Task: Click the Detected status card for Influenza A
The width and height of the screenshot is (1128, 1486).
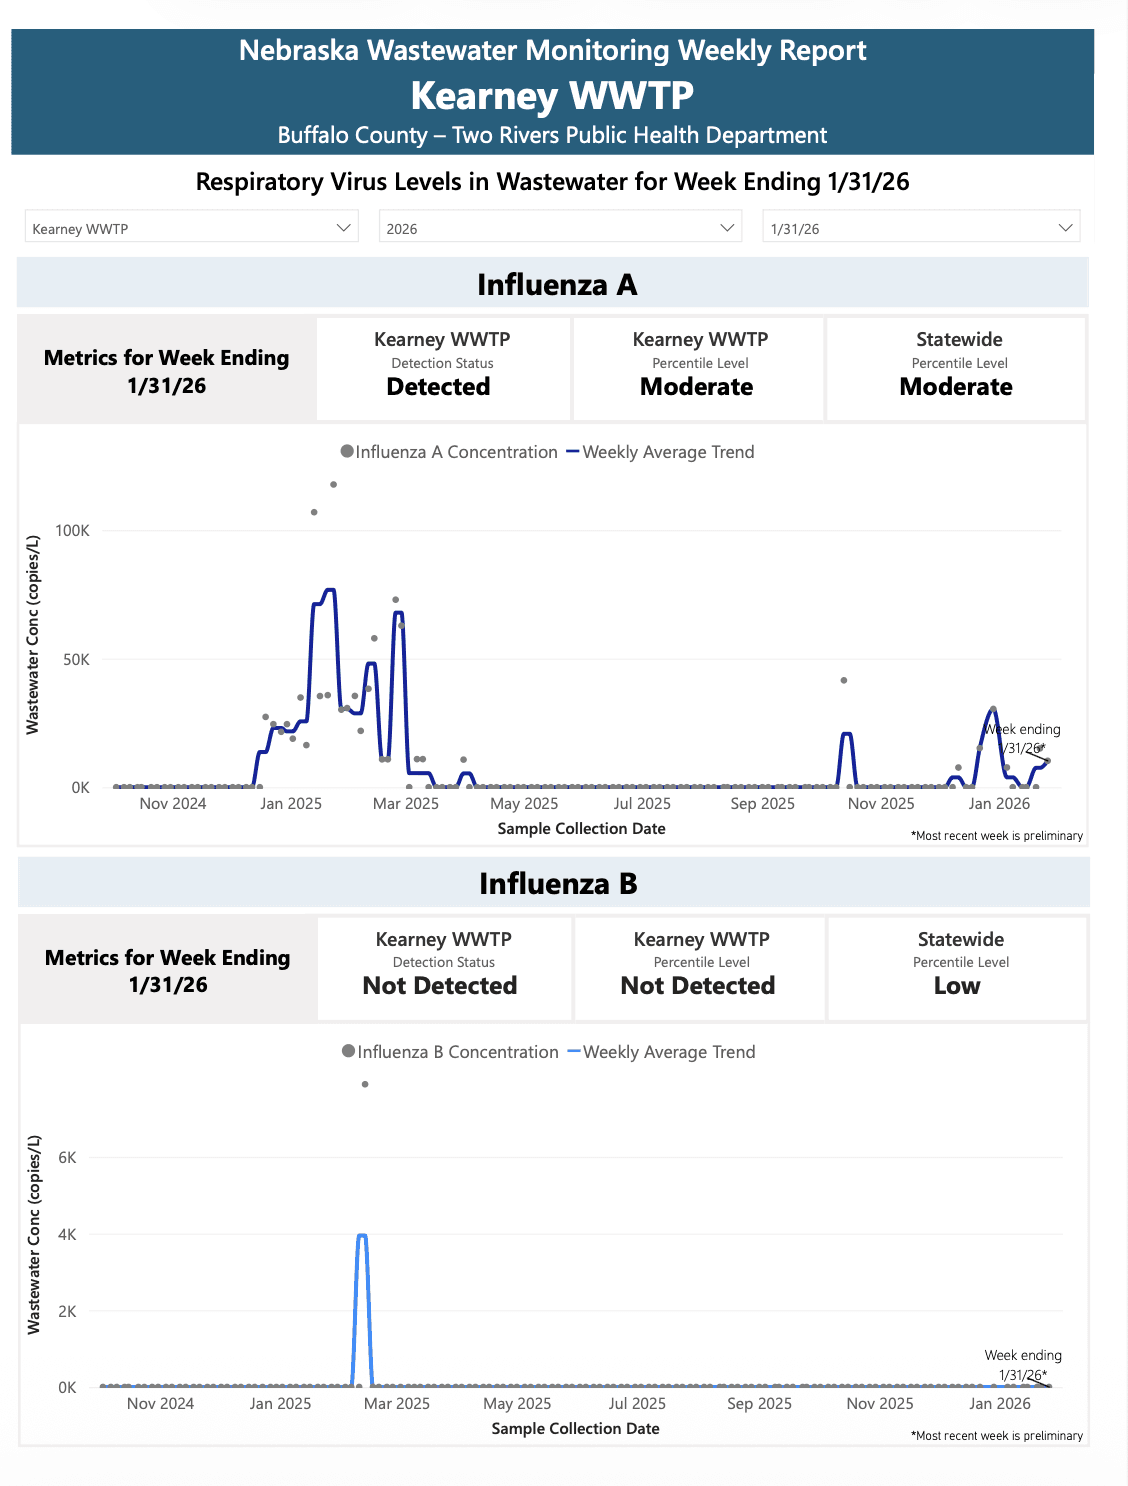Action: click(442, 368)
